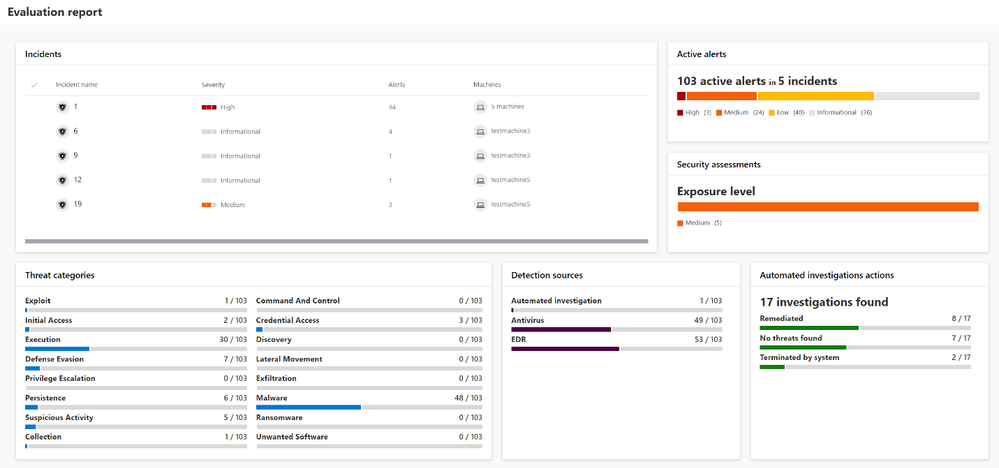
Task: Click the shield icon for incident 9
Action: (62, 155)
